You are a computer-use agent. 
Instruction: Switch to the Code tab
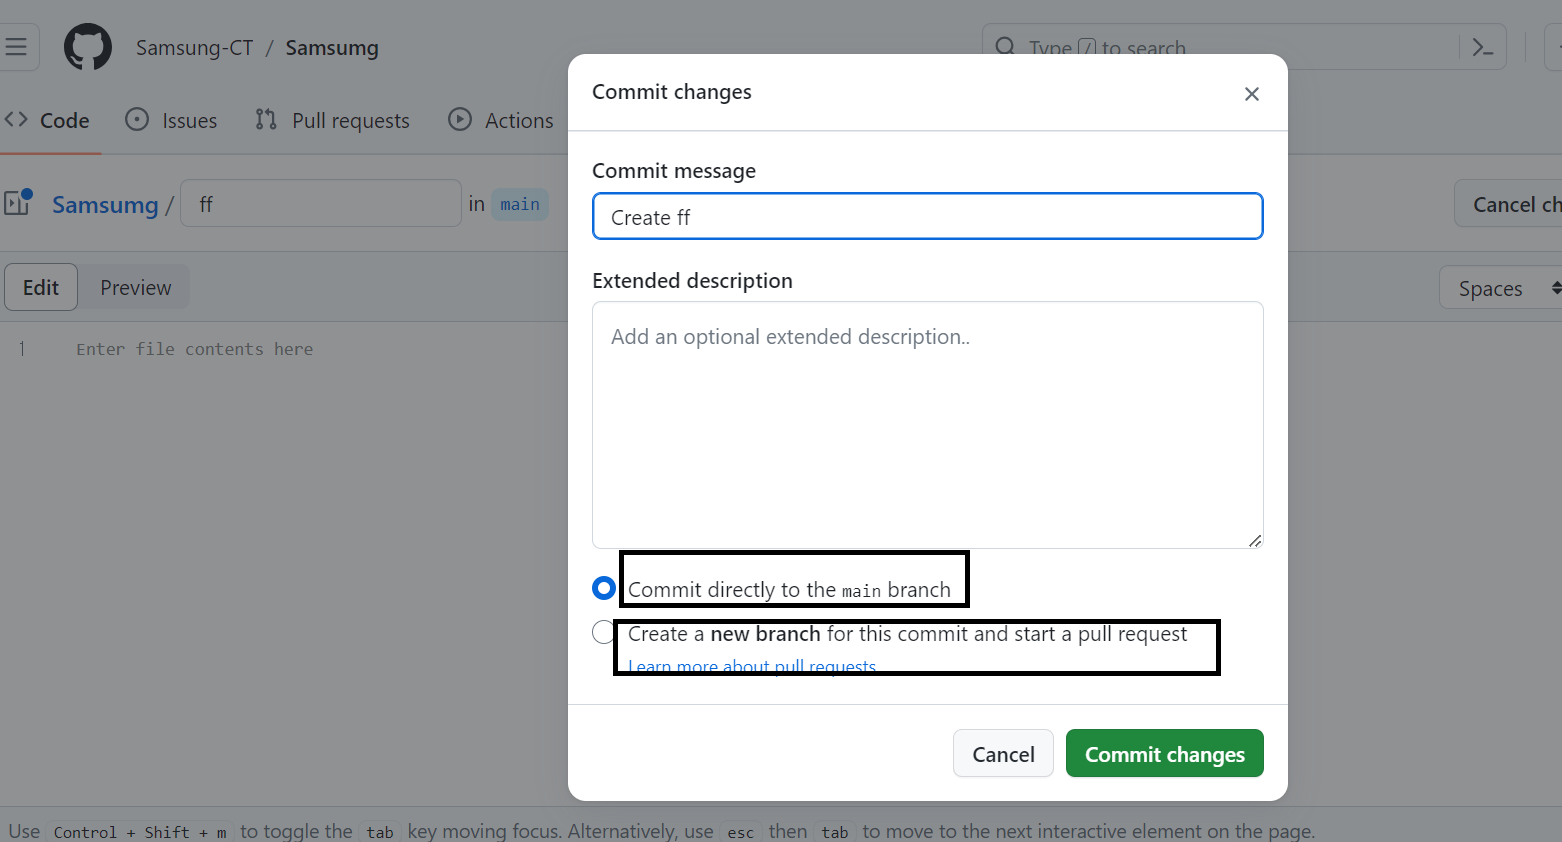click(47, 120)
